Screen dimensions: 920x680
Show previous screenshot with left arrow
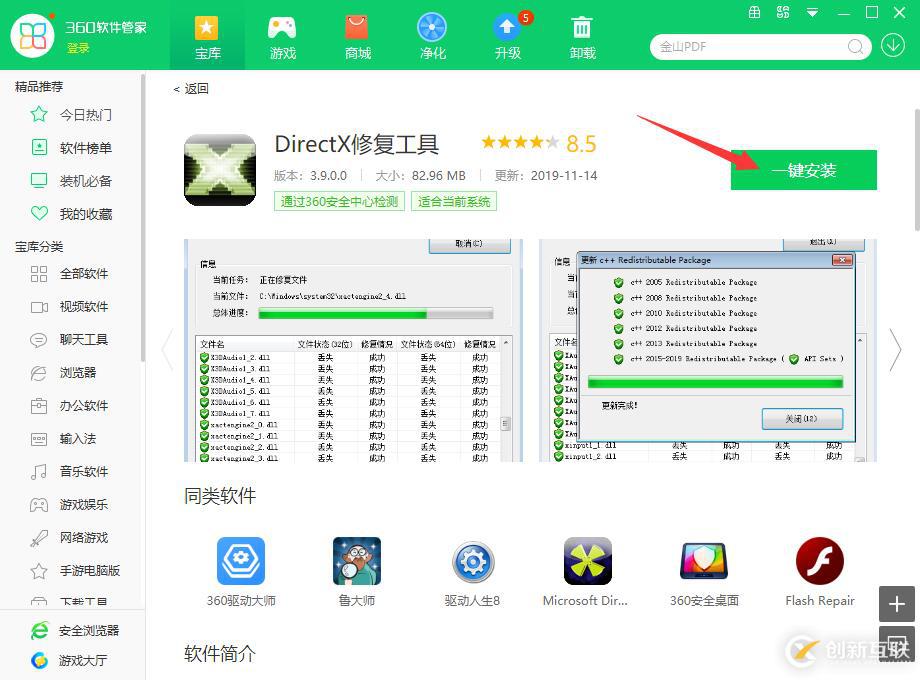[168, 350]
